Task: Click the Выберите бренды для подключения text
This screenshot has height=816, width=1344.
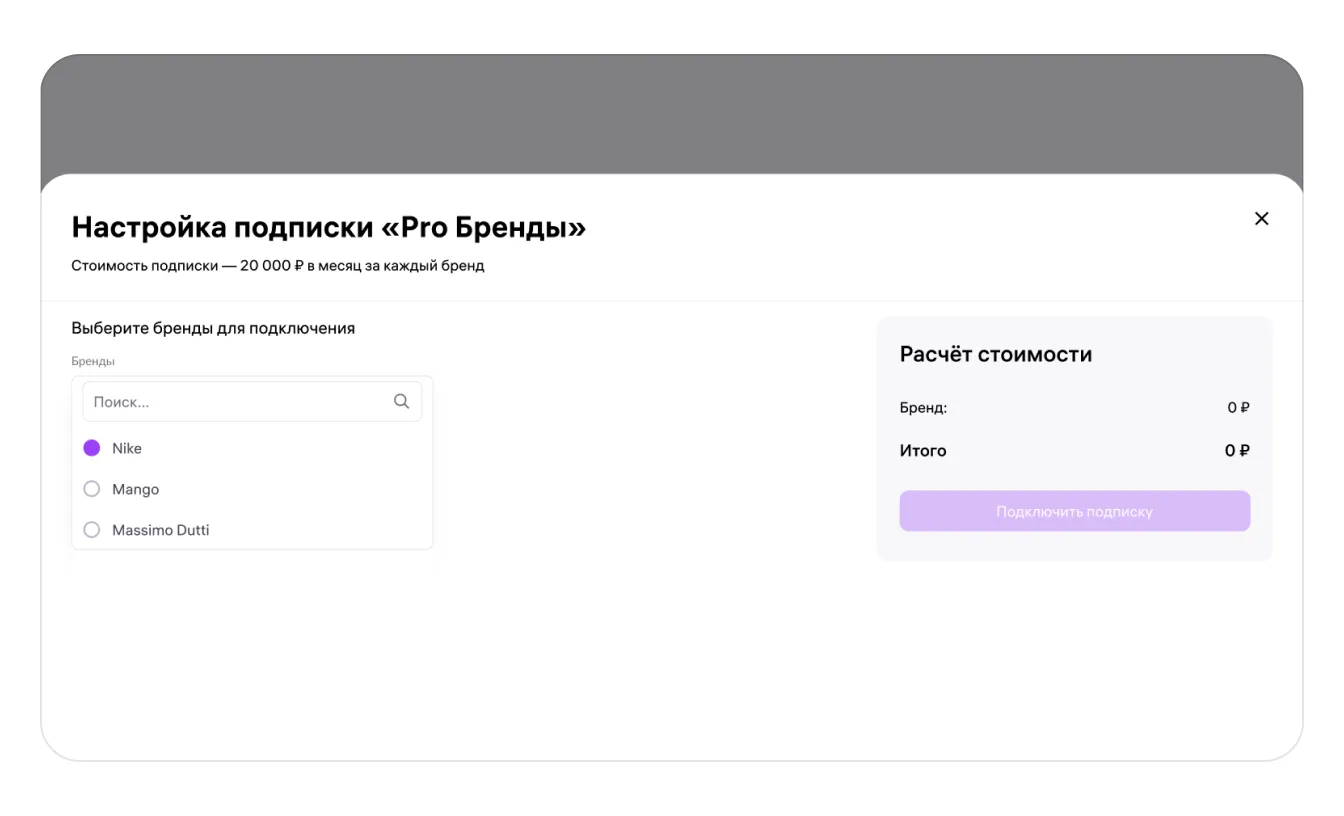Action: [x=213, y=328]
